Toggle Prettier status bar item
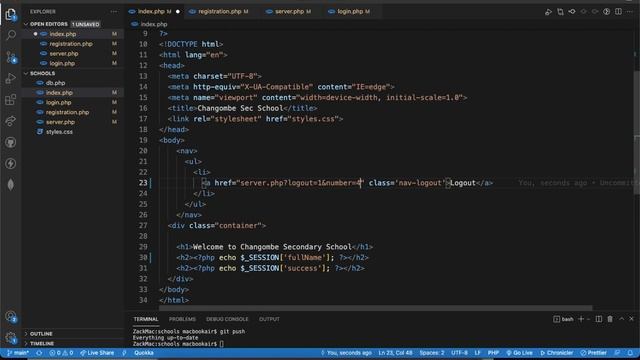The image size is (640, 360). [593, 353]
